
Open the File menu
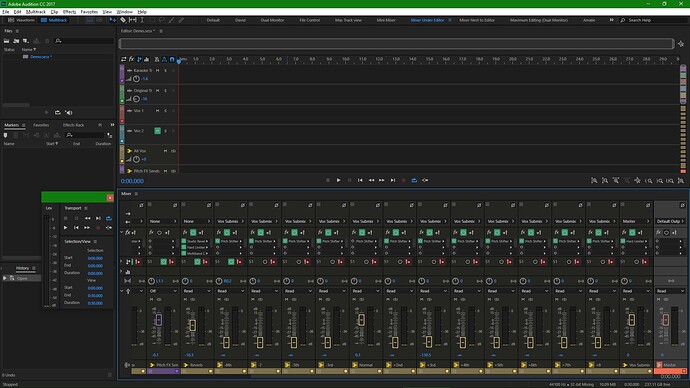(x=6, y=12)
